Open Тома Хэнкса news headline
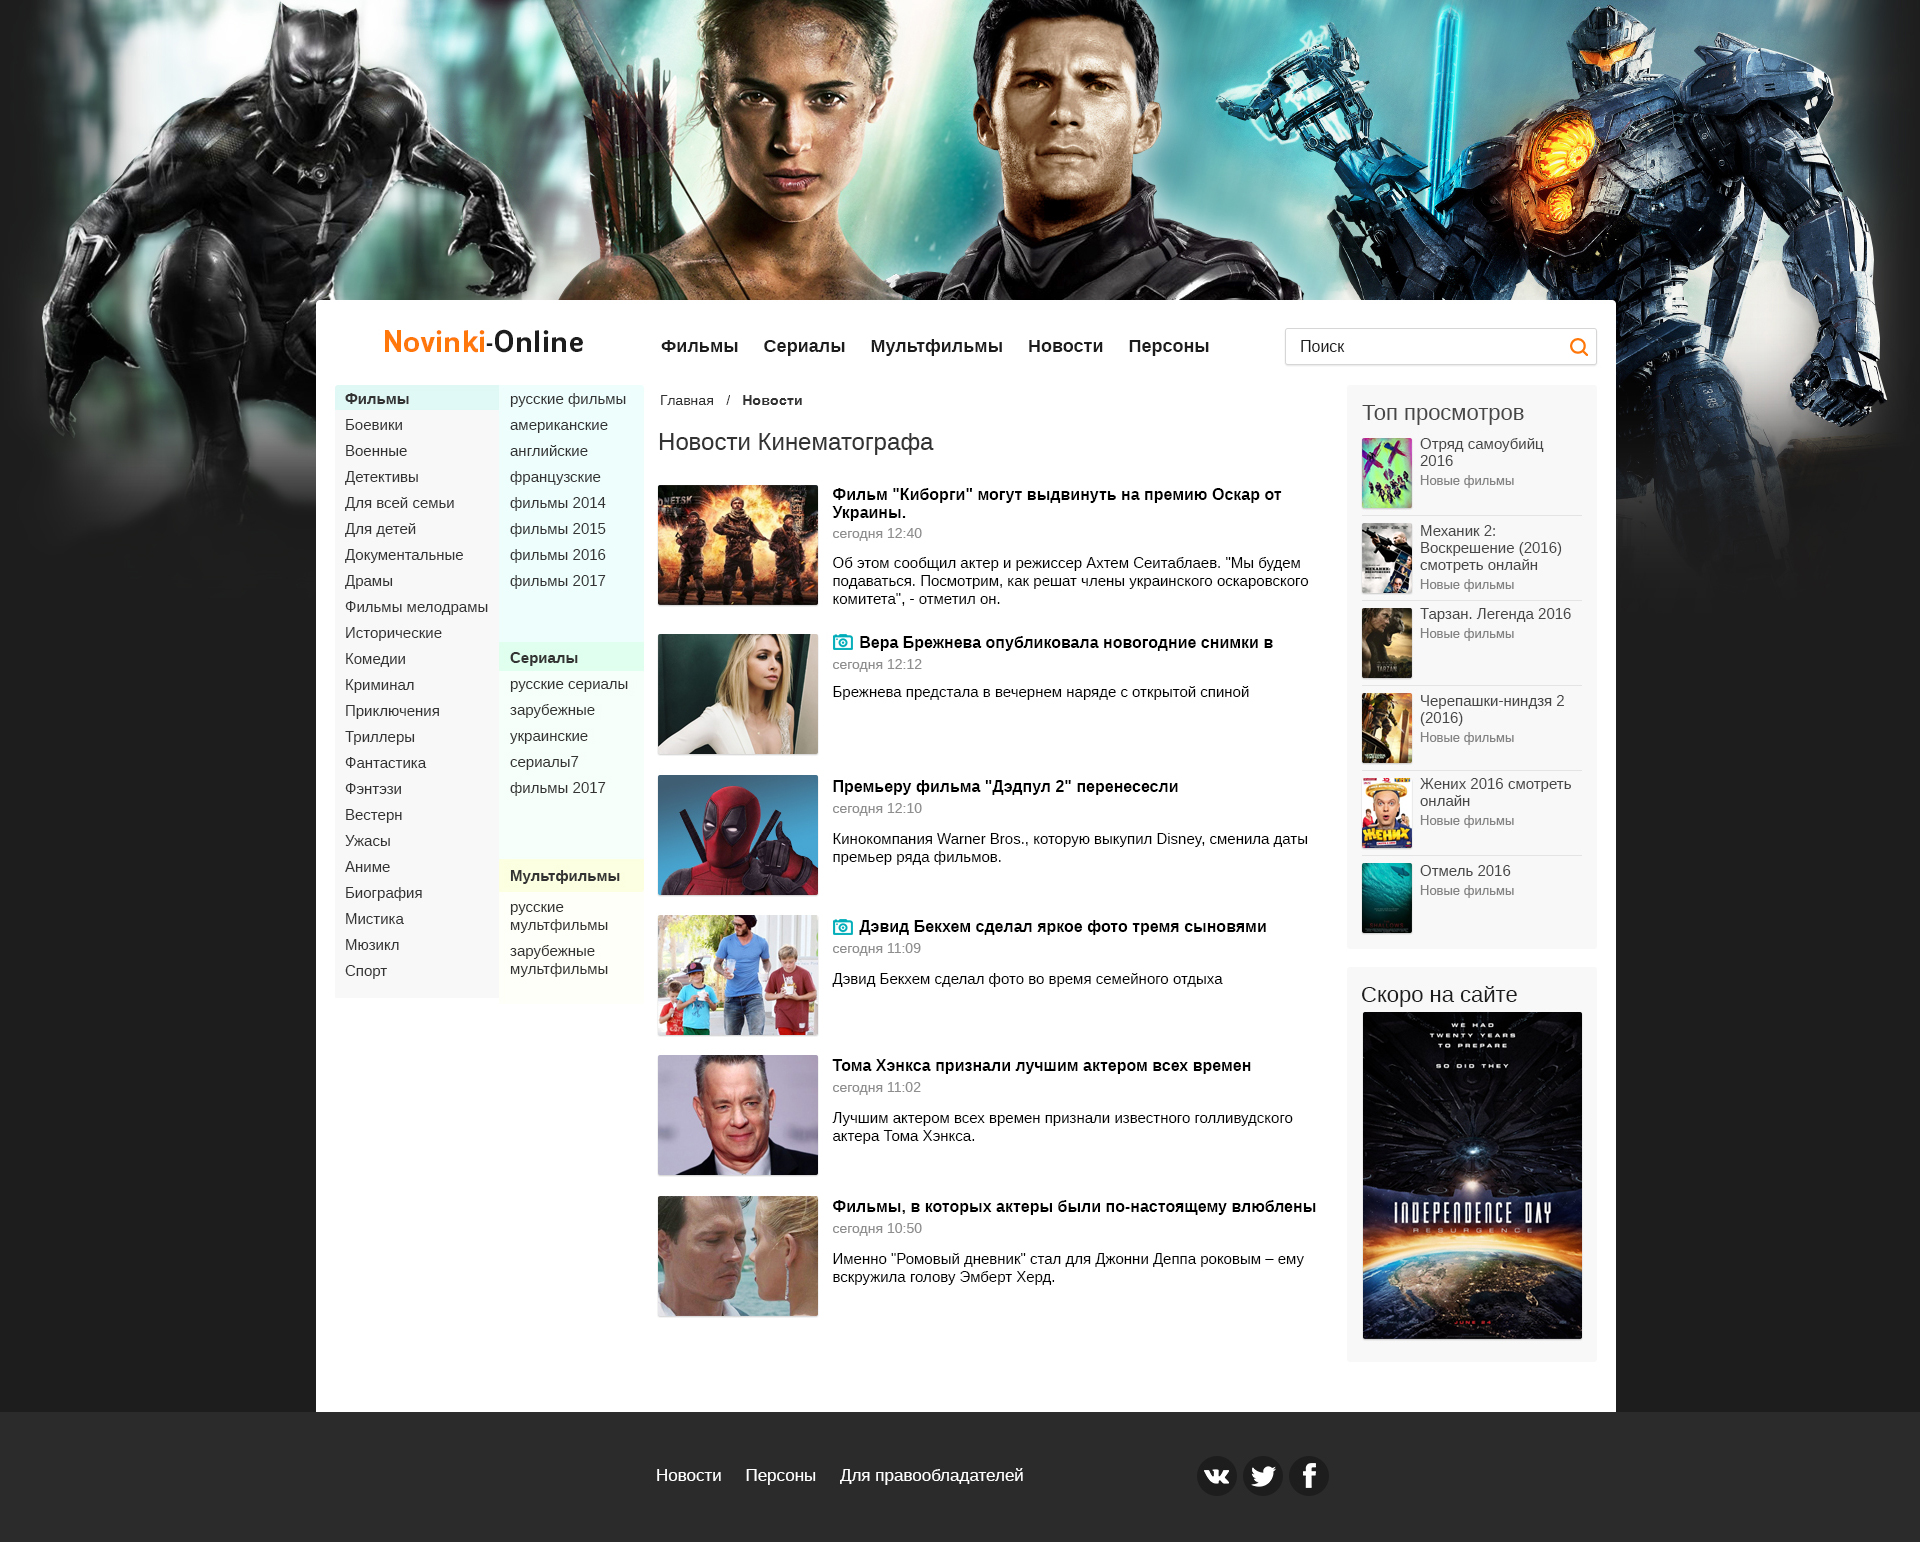This screenshot has width=1920, height=1542. [x=1041, y=1066]
